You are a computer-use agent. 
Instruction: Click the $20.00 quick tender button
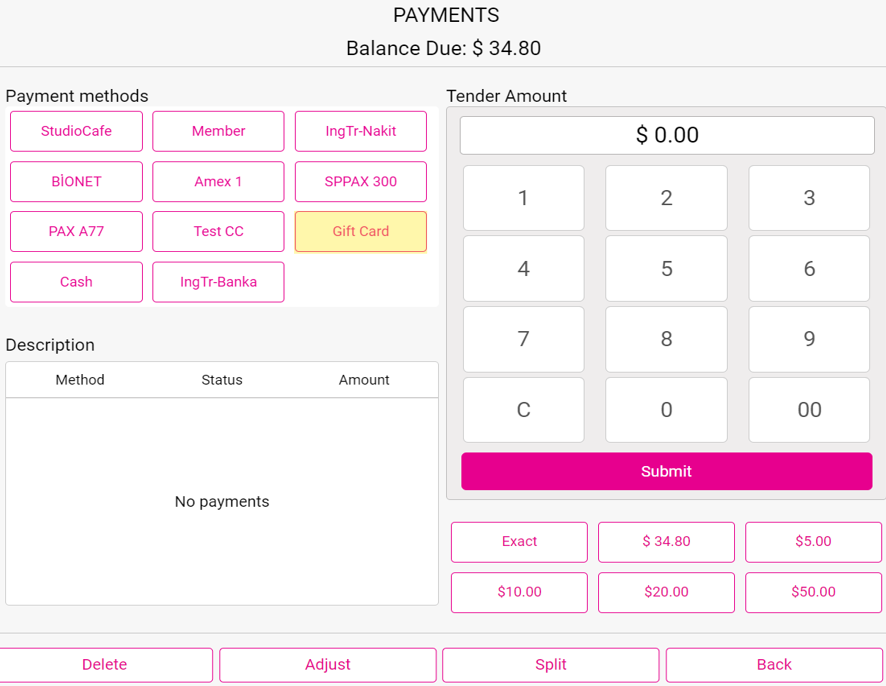[x=666, y=592]
